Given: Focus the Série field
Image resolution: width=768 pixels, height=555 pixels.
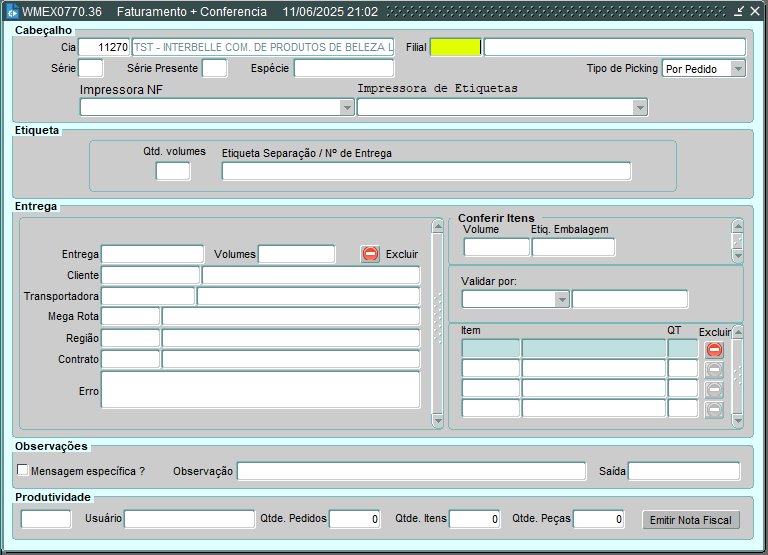Looking at the screenshot, I should [91, 68].
